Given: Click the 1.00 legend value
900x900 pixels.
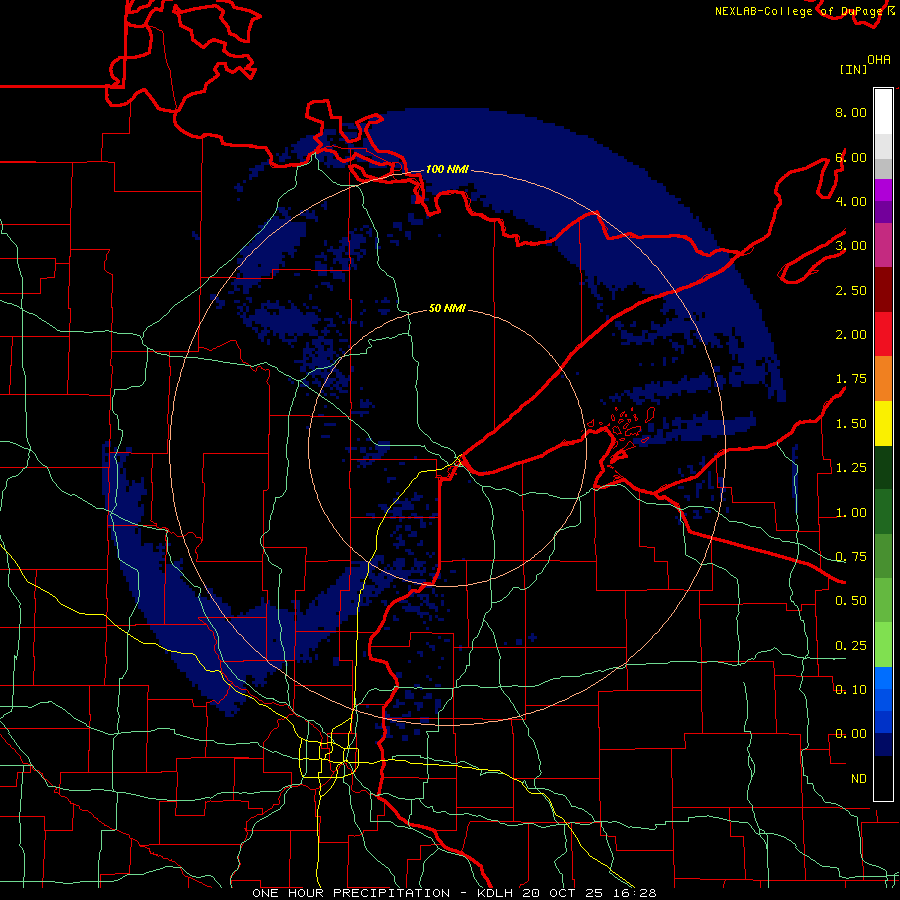Looking at the screenshot, I should (x=851, y=513).
